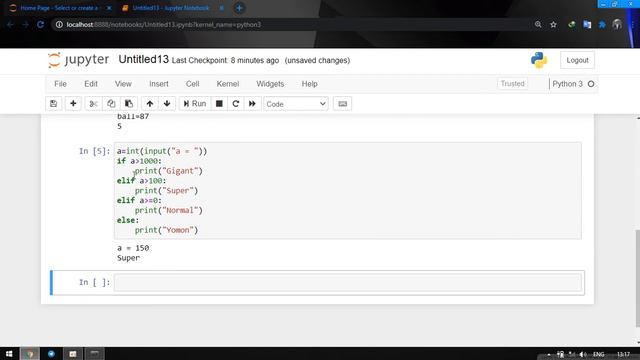This screenshot has width=640, height=360.
Task: Click the 'Super' output text
Action: point(128,258)
